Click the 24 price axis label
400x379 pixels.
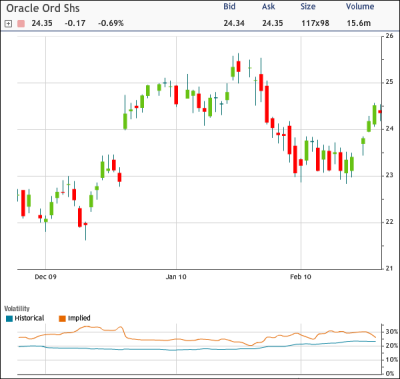point(389,129)
